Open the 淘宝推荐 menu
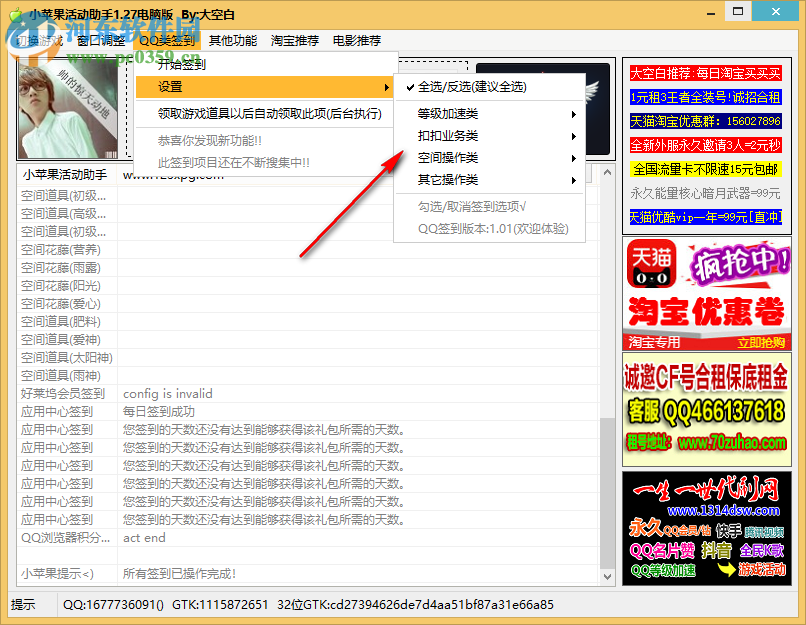Screen dimensions: 806x625 pos(295,41)
